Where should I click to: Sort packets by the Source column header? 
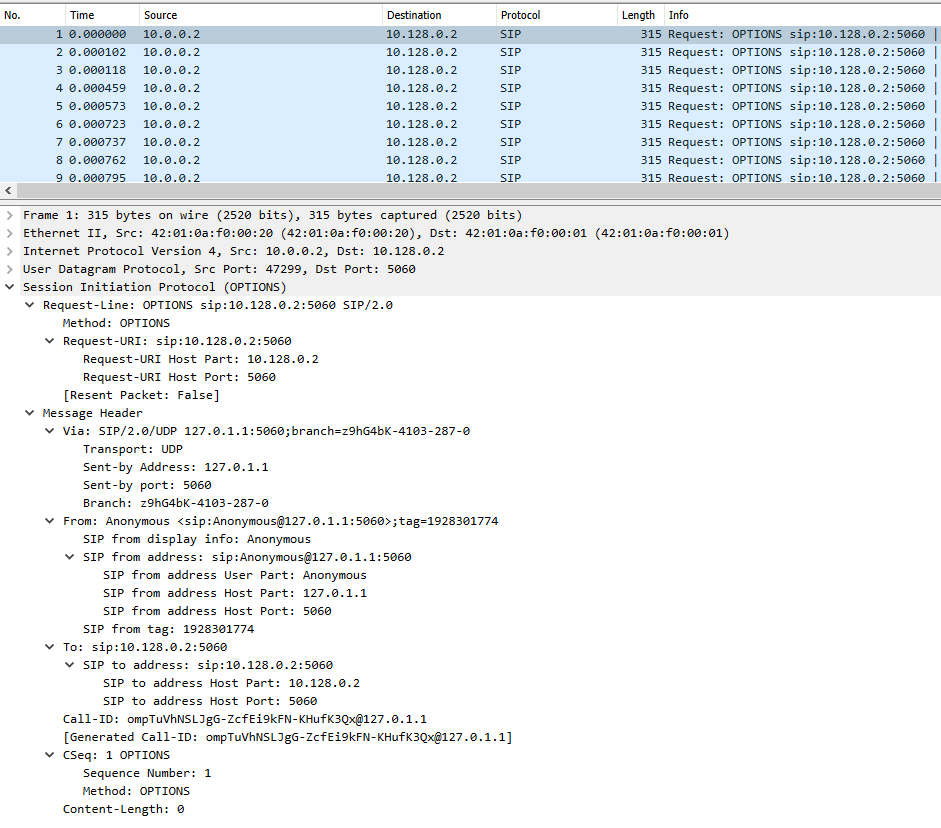[x=261, y=15]
